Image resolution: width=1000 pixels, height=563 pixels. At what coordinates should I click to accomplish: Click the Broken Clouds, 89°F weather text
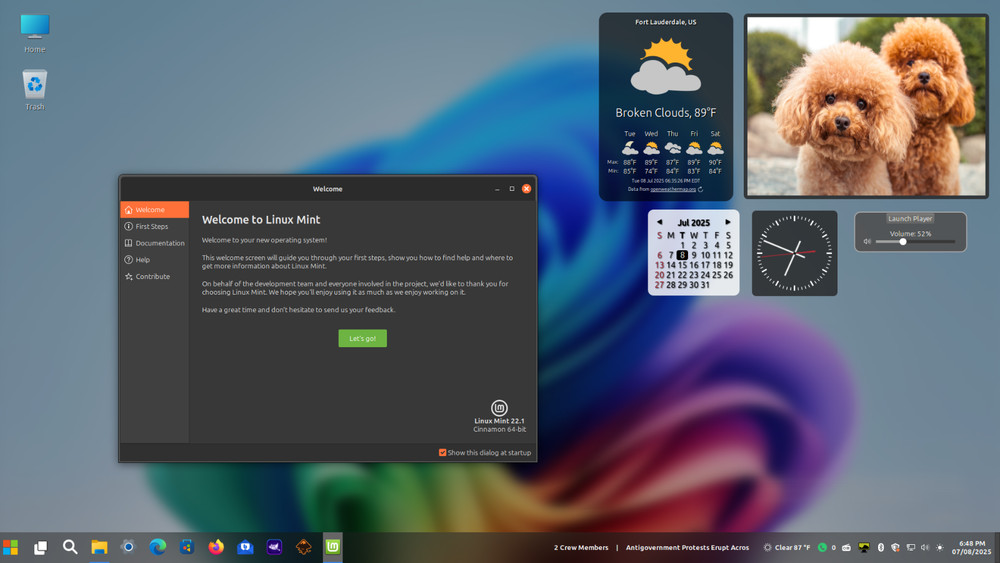tap(665, 113)
